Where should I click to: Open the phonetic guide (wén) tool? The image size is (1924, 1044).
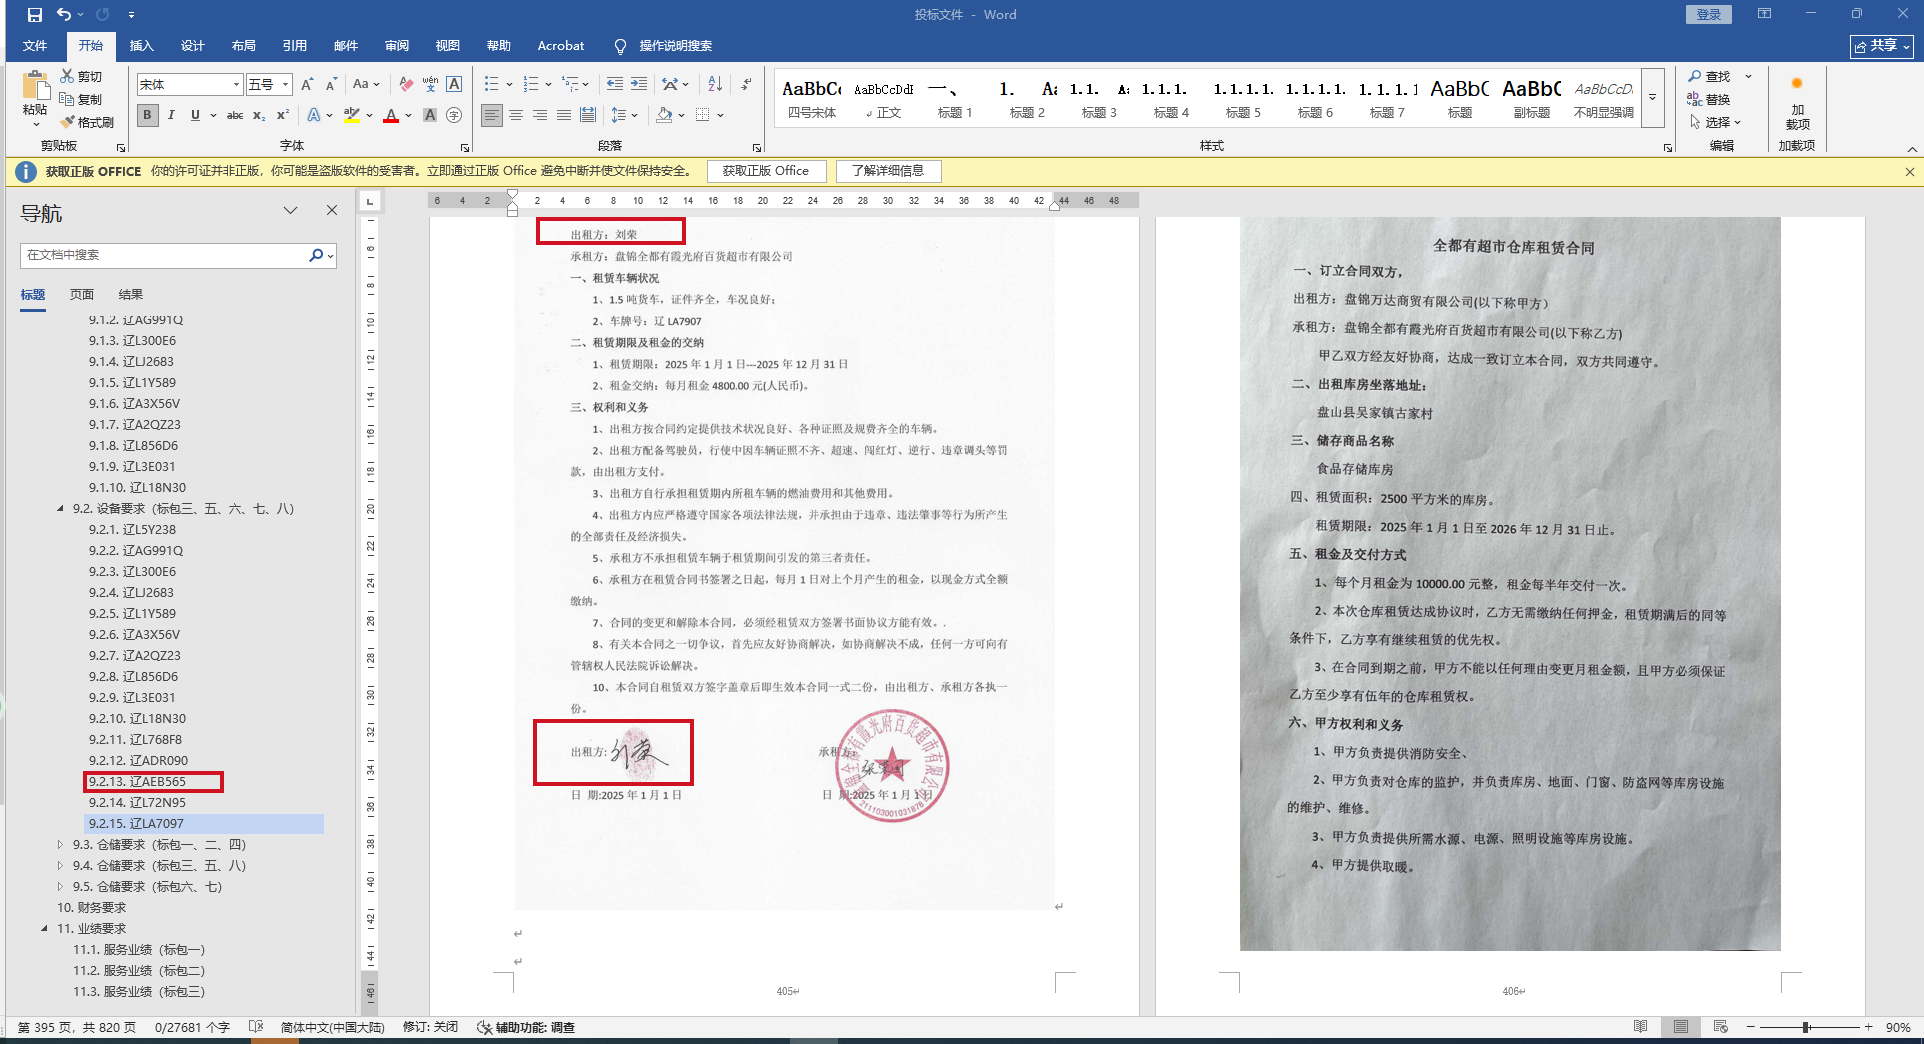pos(430,85)
